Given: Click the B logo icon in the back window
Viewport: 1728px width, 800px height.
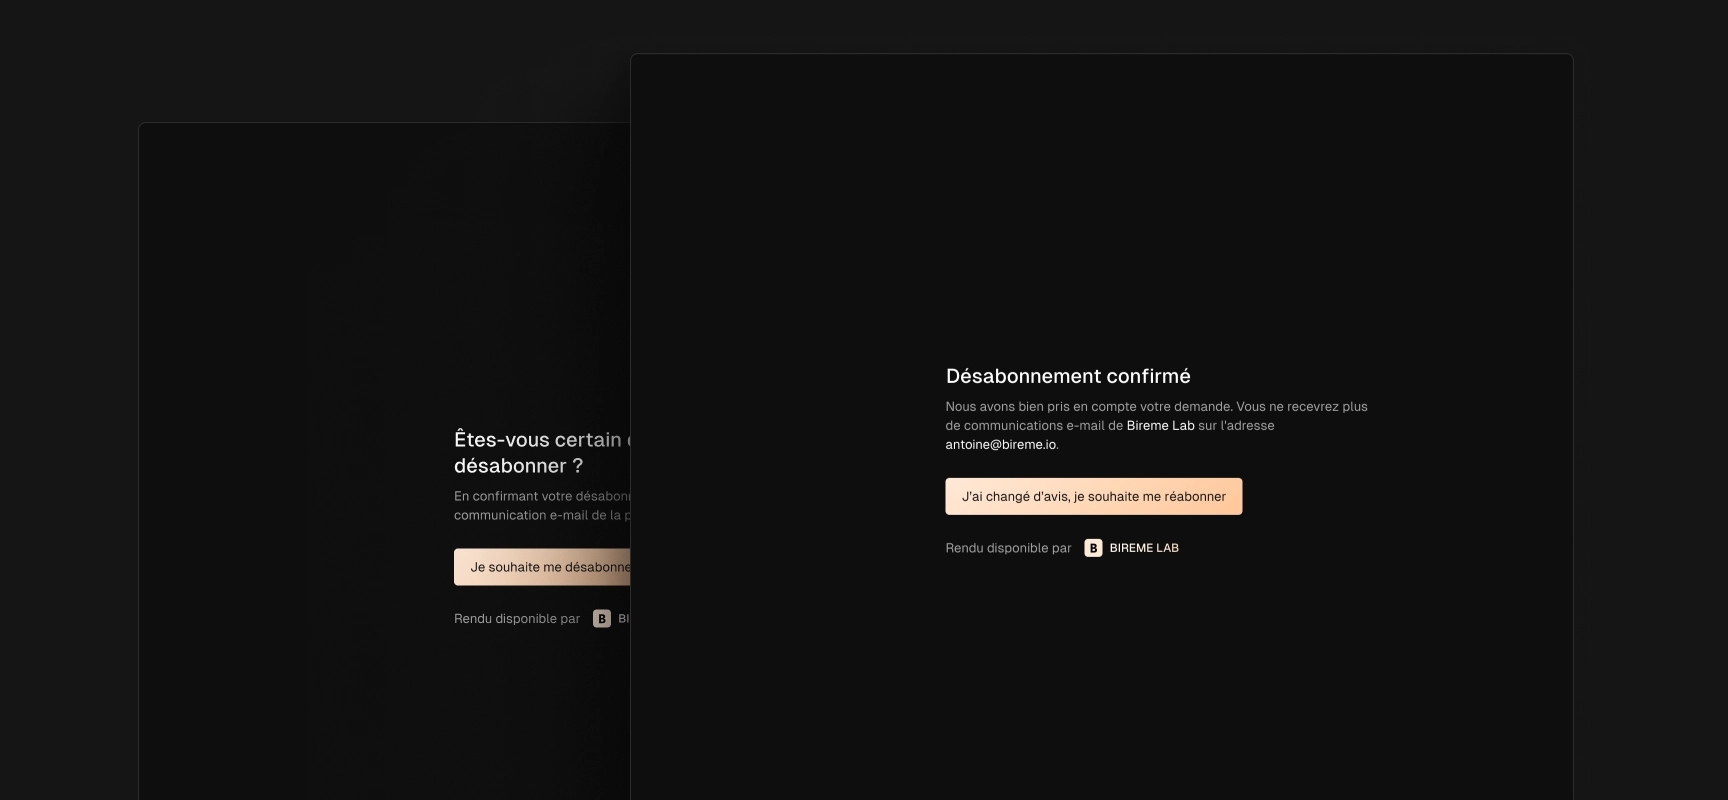Looking at the screenshot, I should pyautogui.click(x=601, y=619).
